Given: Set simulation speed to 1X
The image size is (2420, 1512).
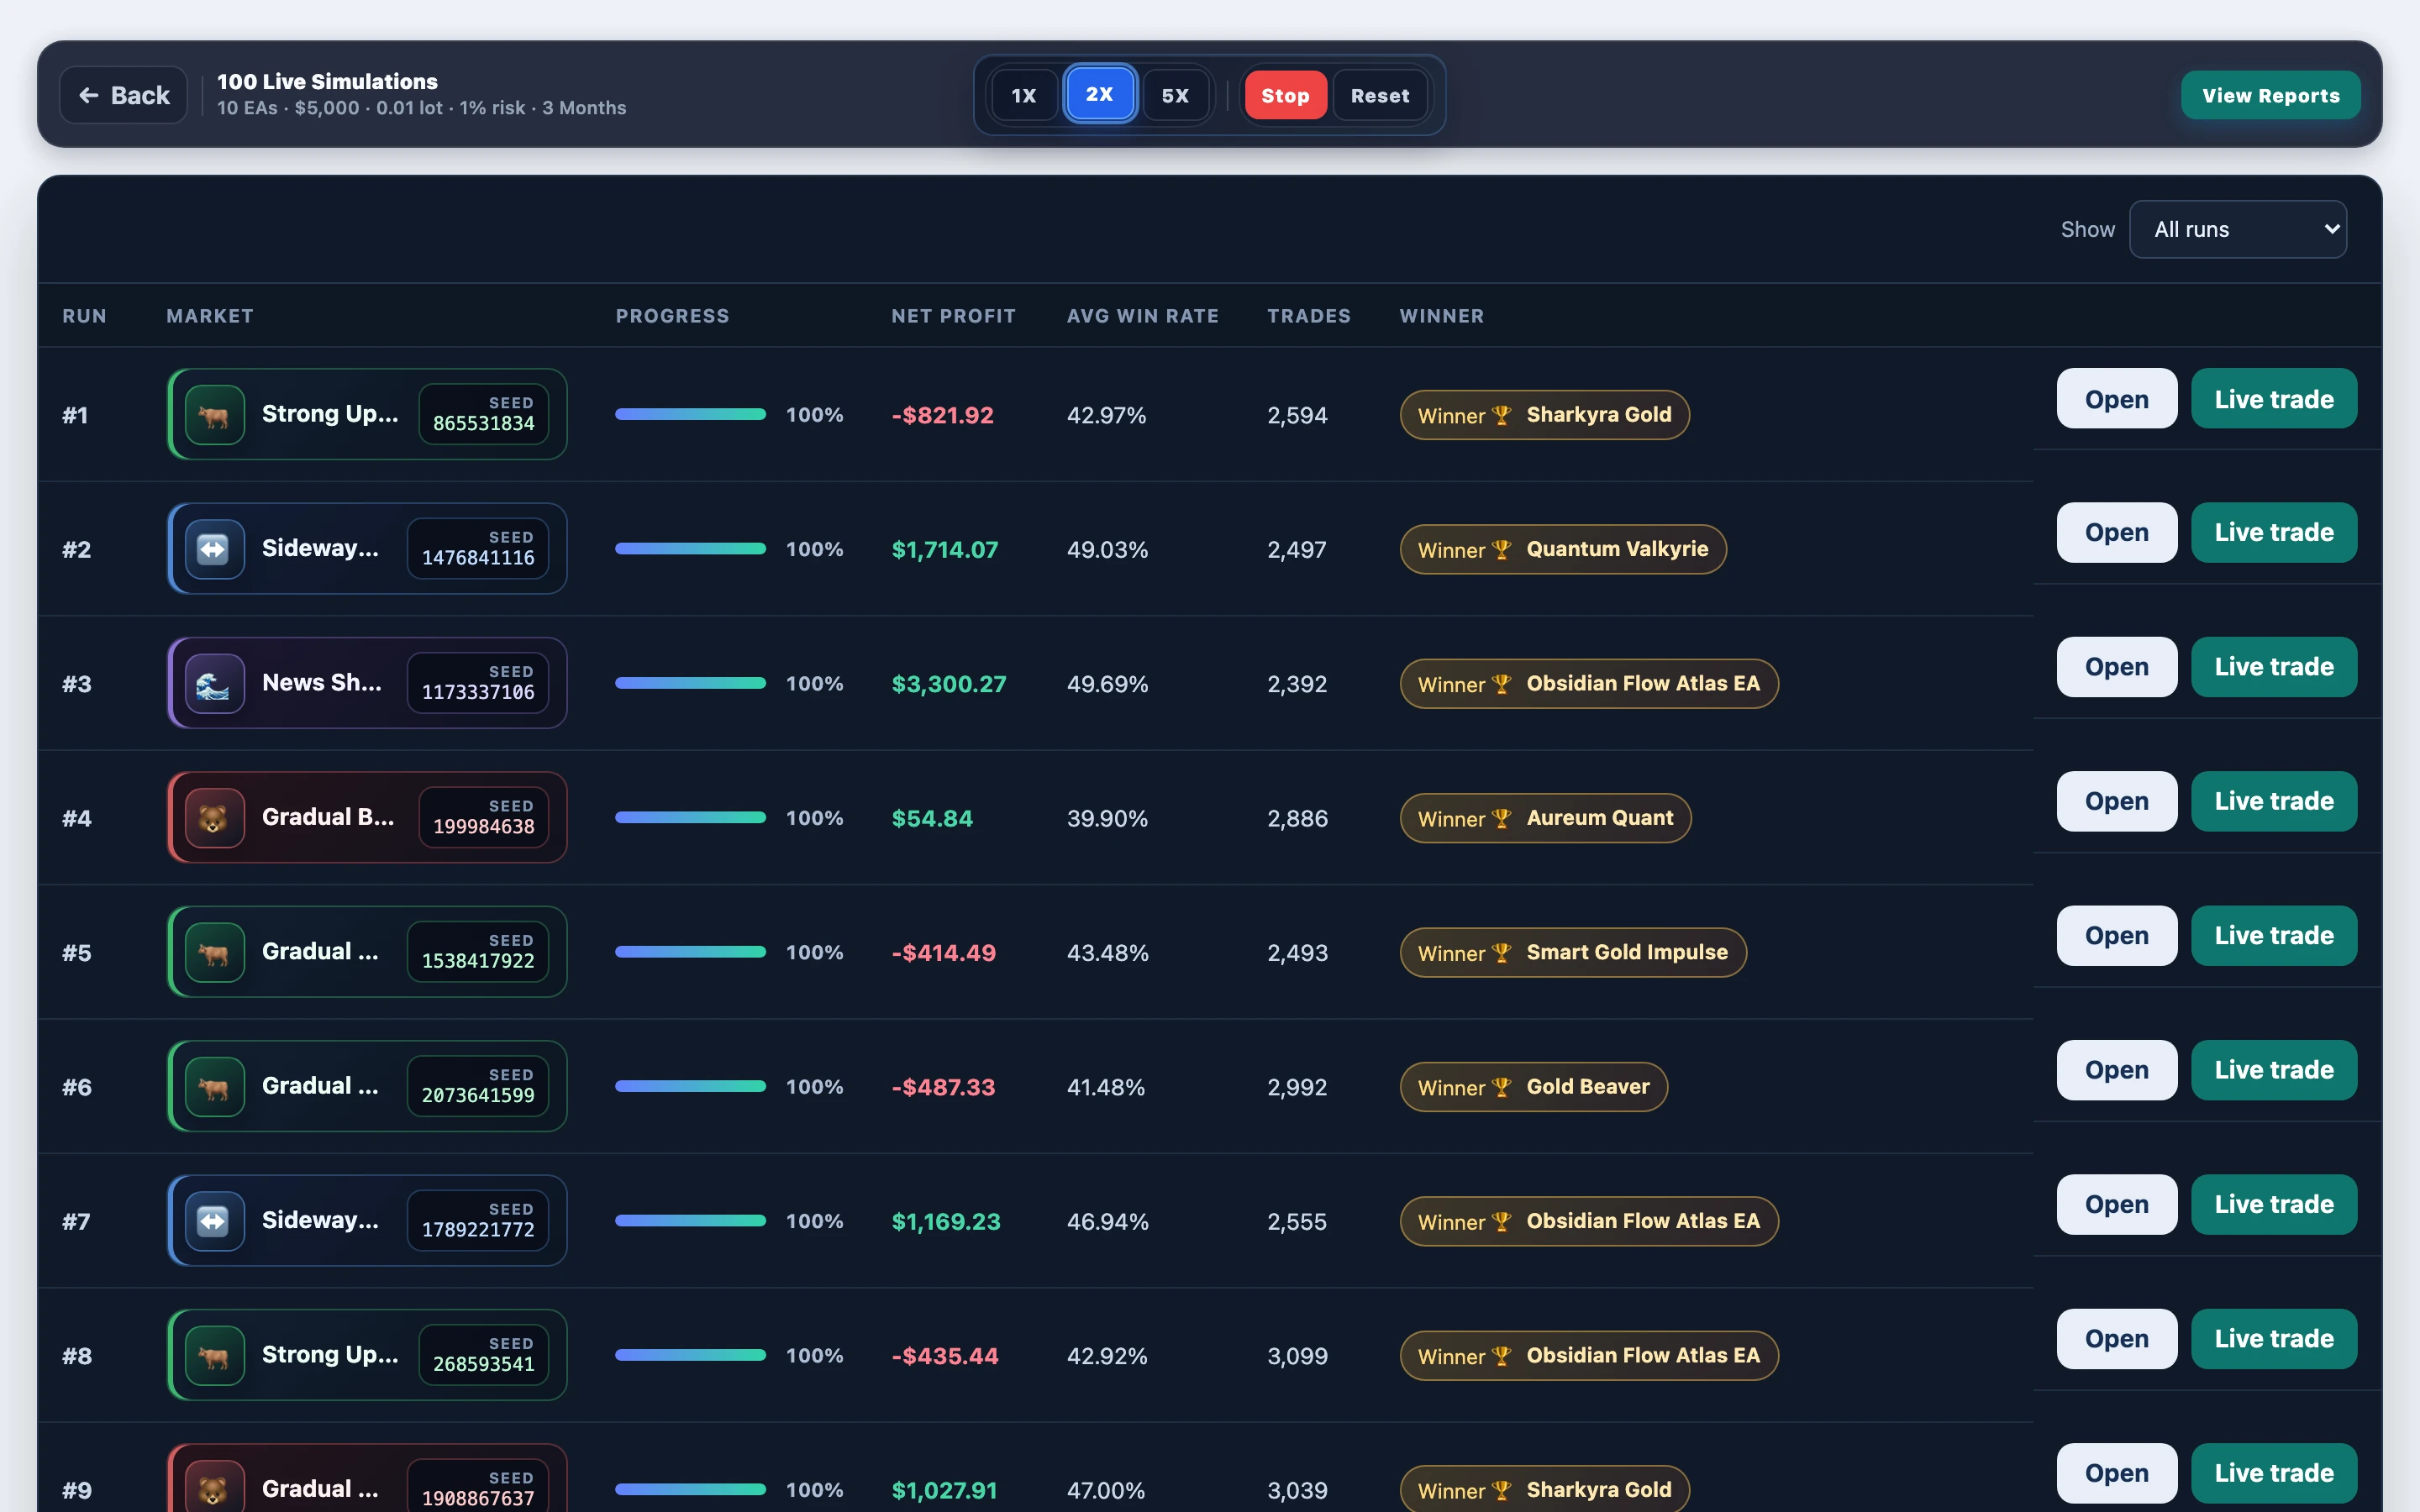Looking at the screenshot, I should point(1024,95).
